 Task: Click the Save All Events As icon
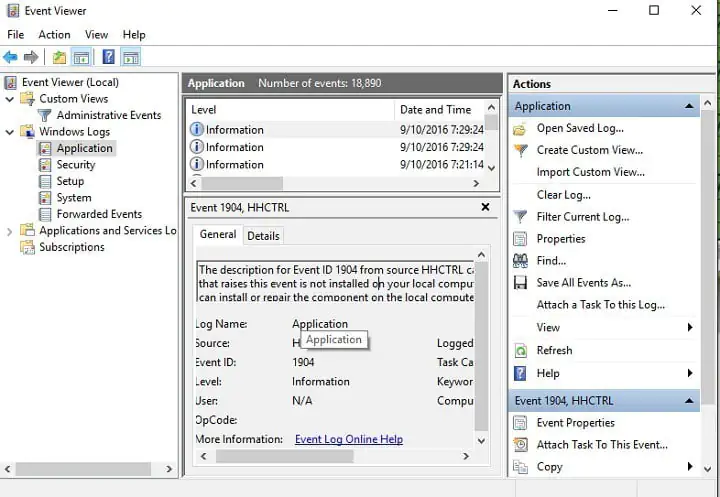[520, 283]
